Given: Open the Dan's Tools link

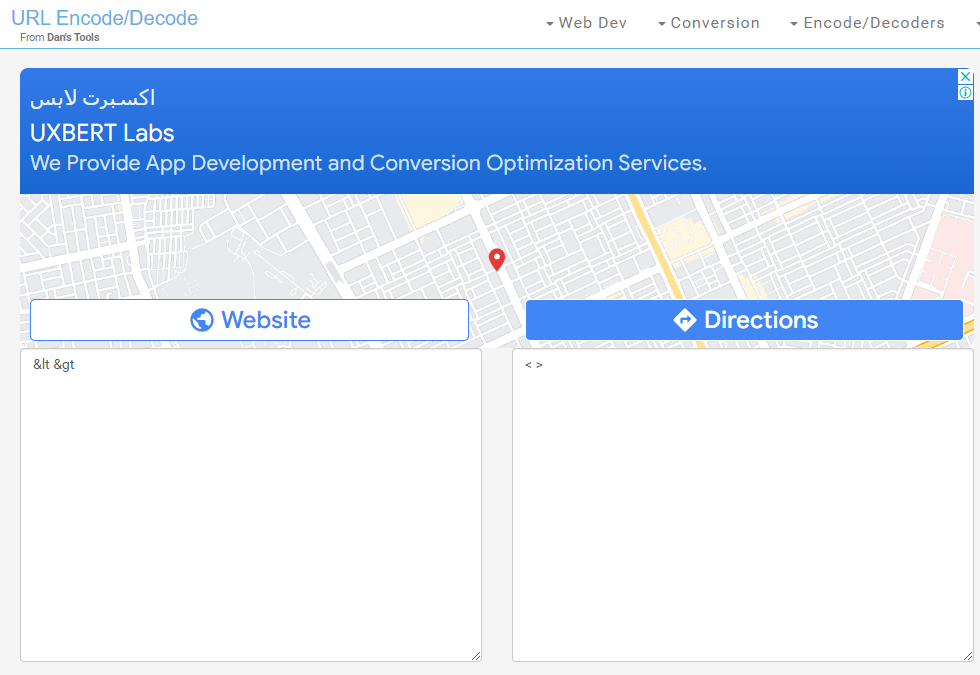Looking at the screenshot, I should 73,38.
